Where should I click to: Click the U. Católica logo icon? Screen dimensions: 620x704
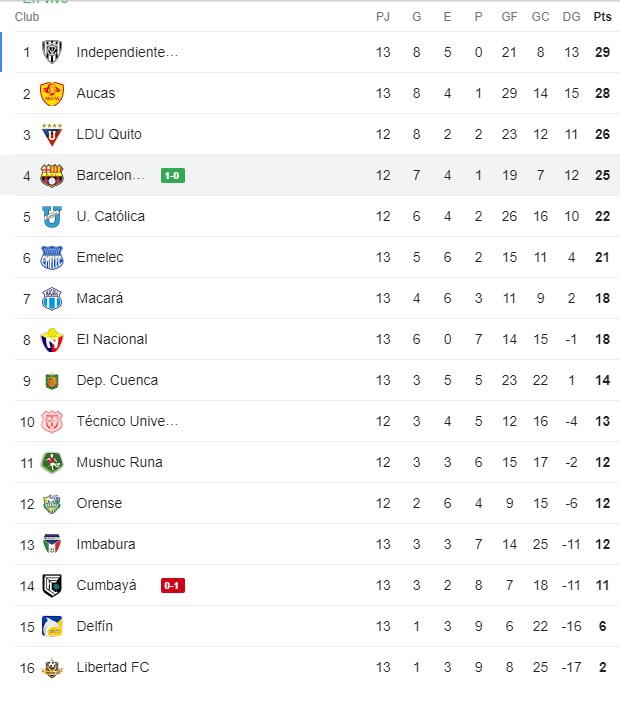pos(52,216)
